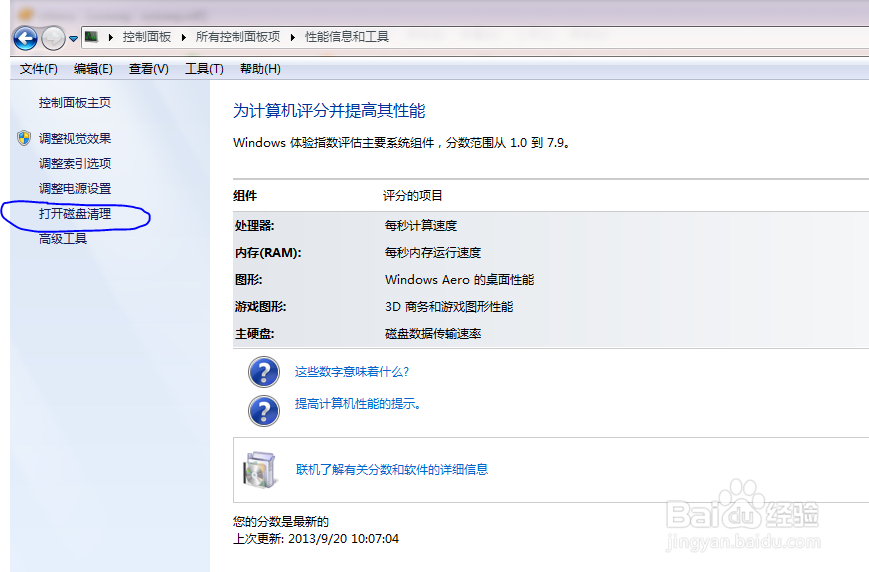Click 3D 商务和游戏图形性能 text

pyautogui.click(x=449, y=307)
